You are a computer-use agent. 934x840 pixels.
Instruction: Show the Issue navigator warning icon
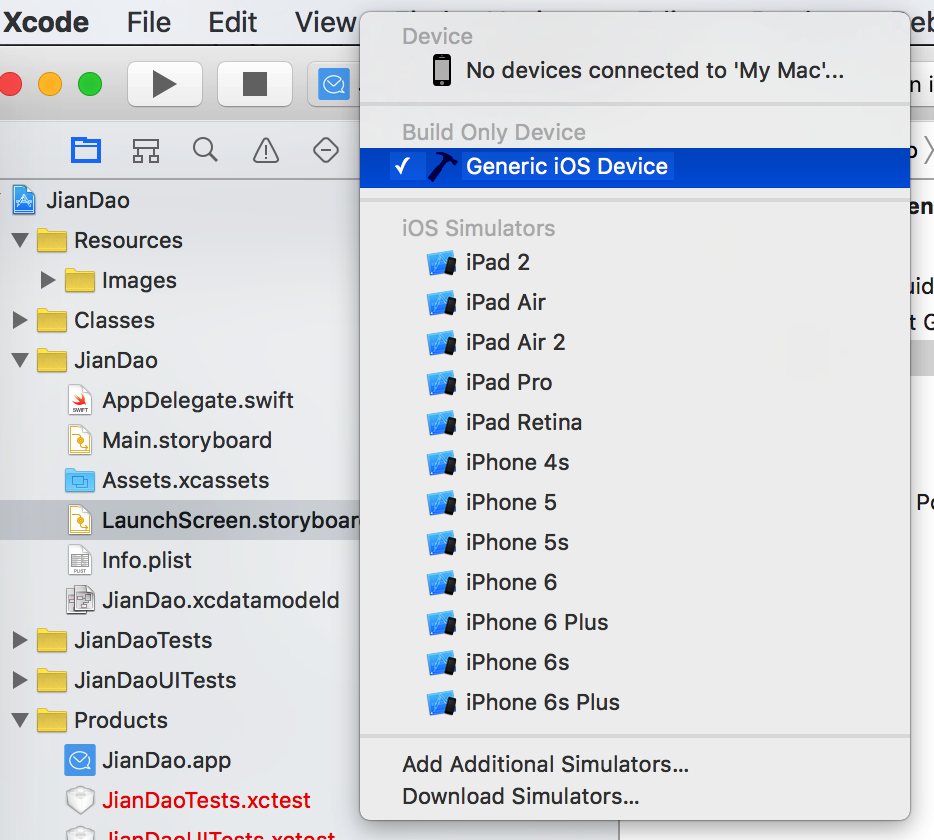point(266,150)
